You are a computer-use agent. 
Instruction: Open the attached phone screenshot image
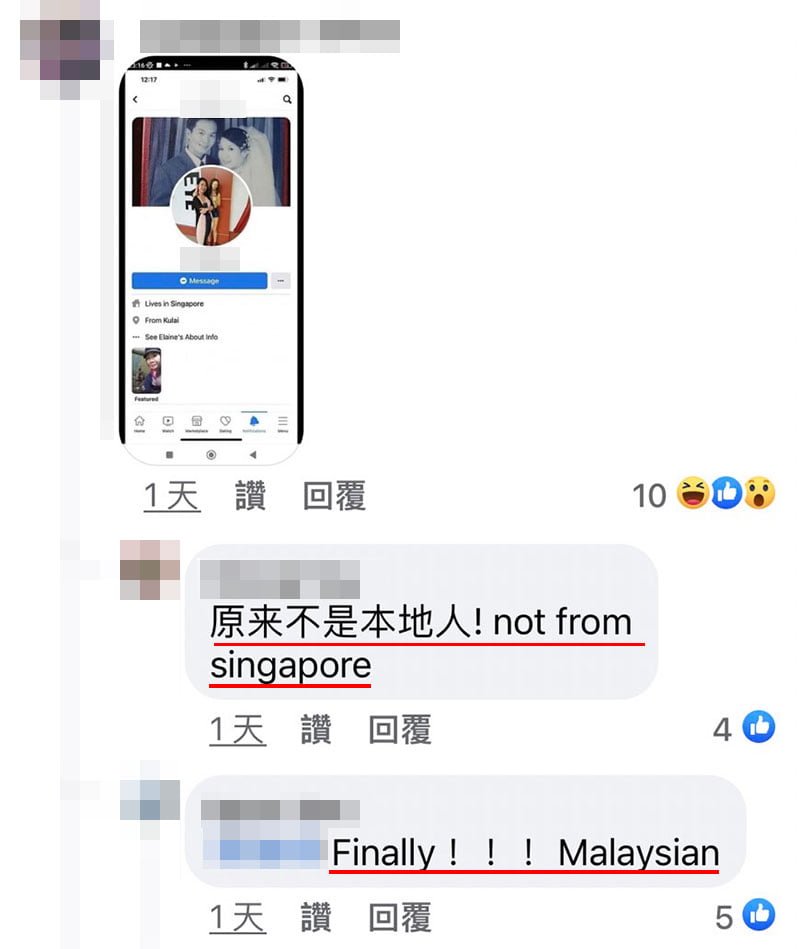pos(211,260)
